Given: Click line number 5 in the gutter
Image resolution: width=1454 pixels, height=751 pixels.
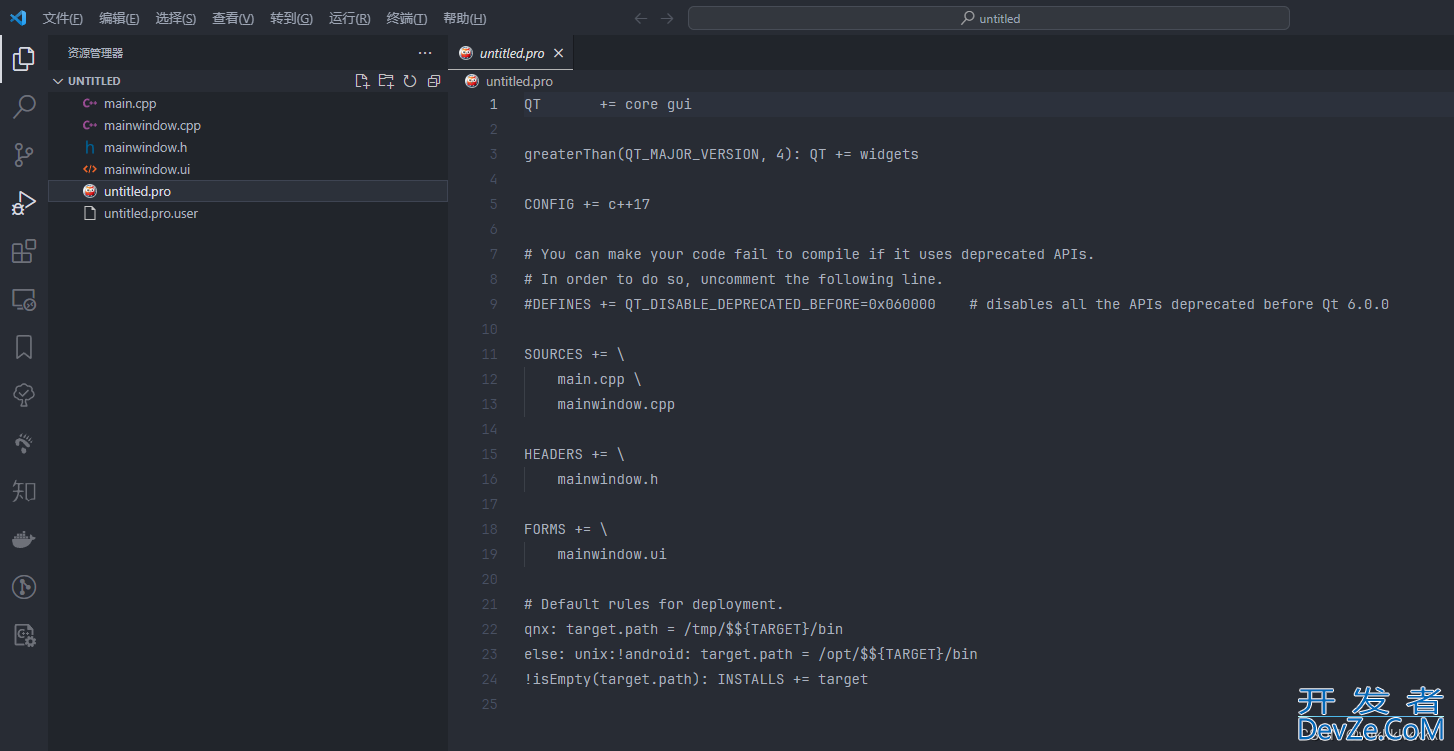Looking at the screenshot, I should point(493,204).
